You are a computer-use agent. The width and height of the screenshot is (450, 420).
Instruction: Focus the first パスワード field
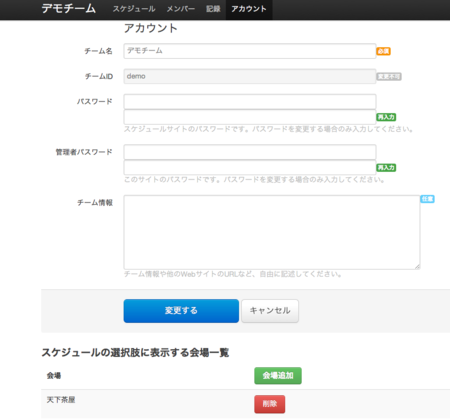coord(250,102)
